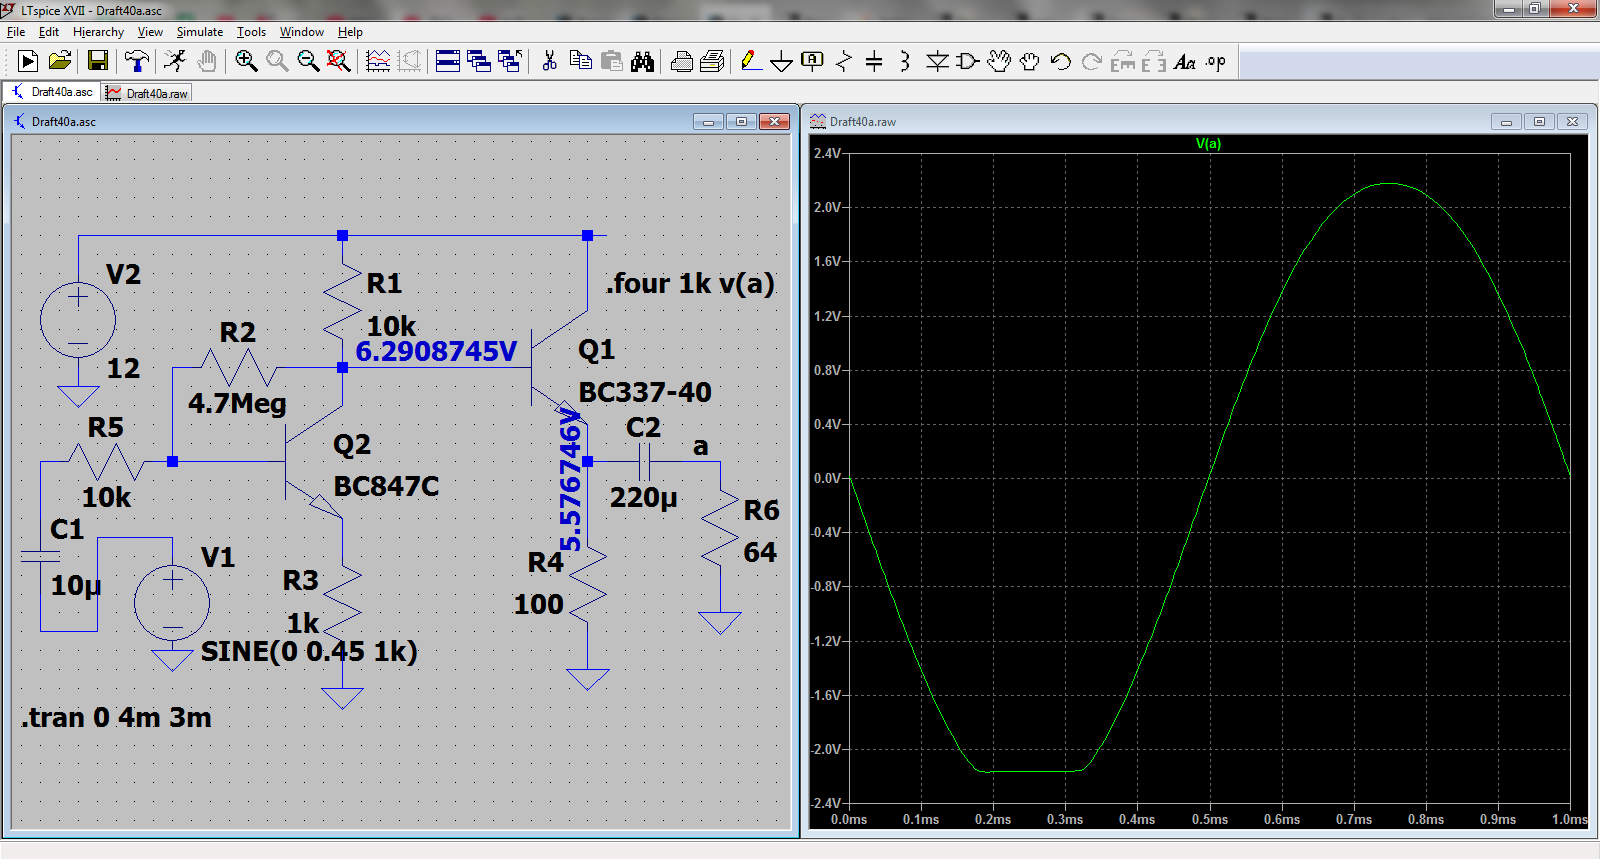
Task: Switch to the Draft40a.raw tab
Action: click(x=147, y=93)
